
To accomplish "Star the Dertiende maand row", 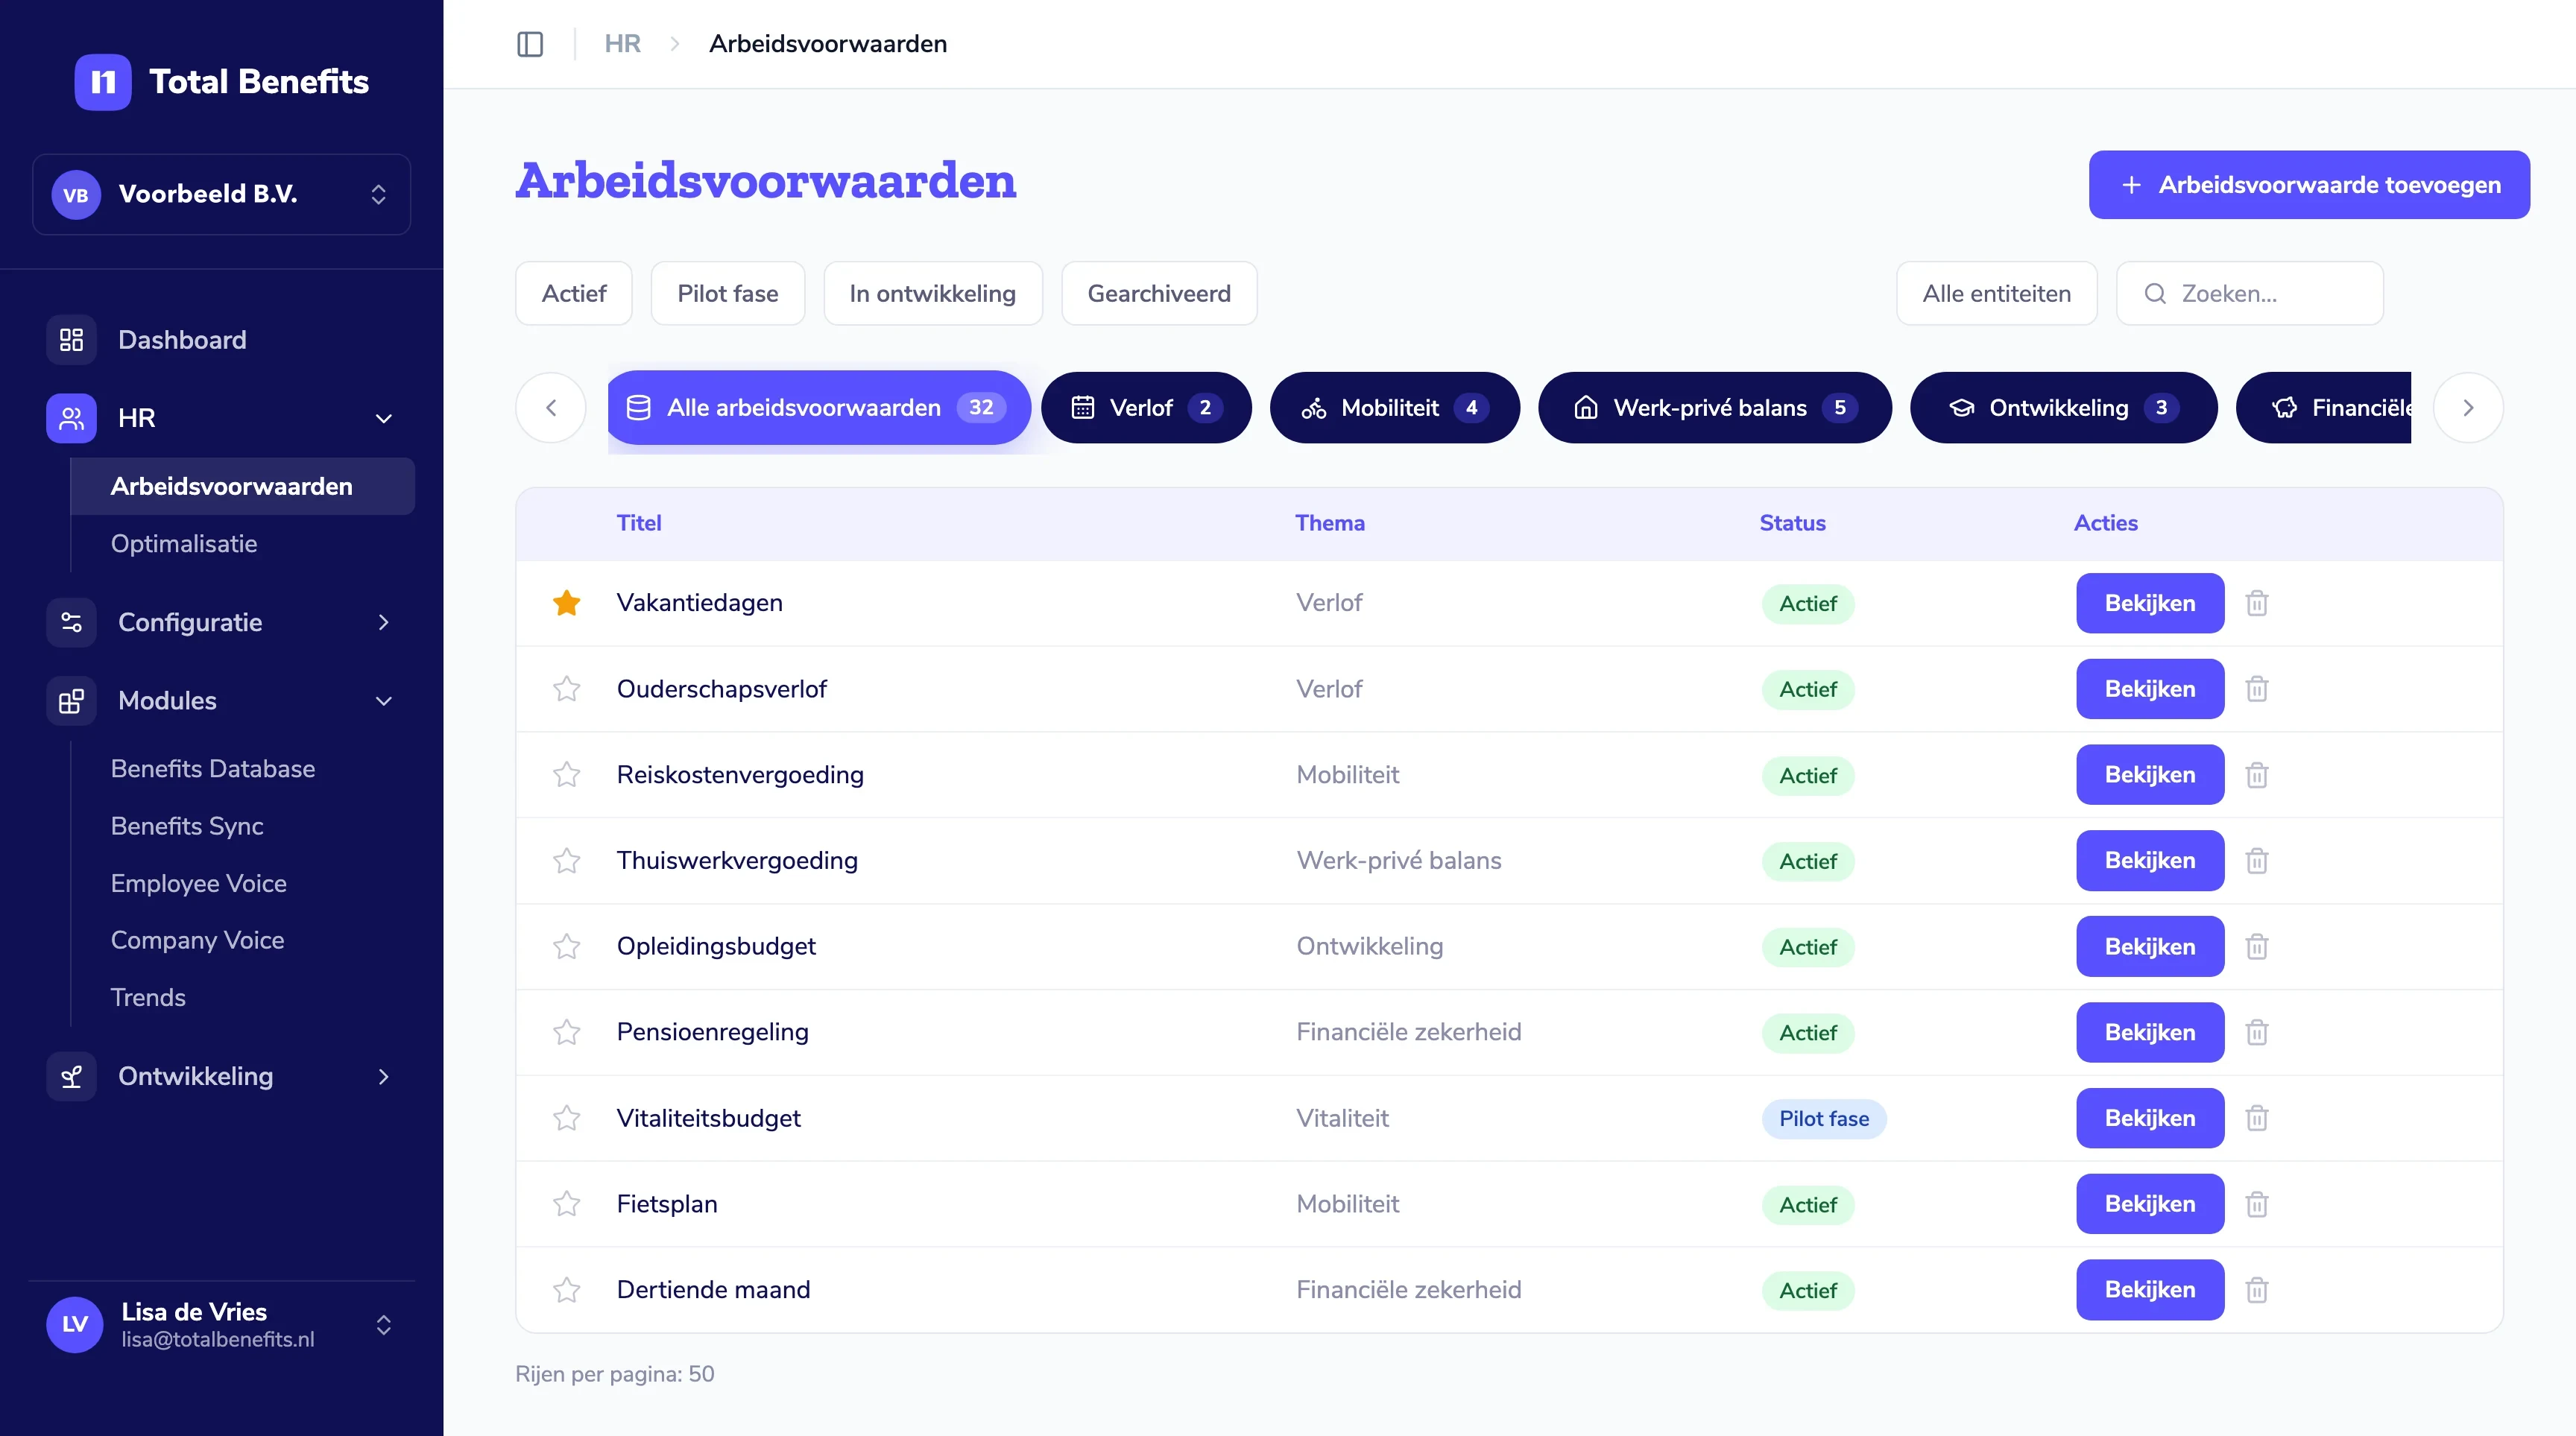I will click(x=567, y=1290).
